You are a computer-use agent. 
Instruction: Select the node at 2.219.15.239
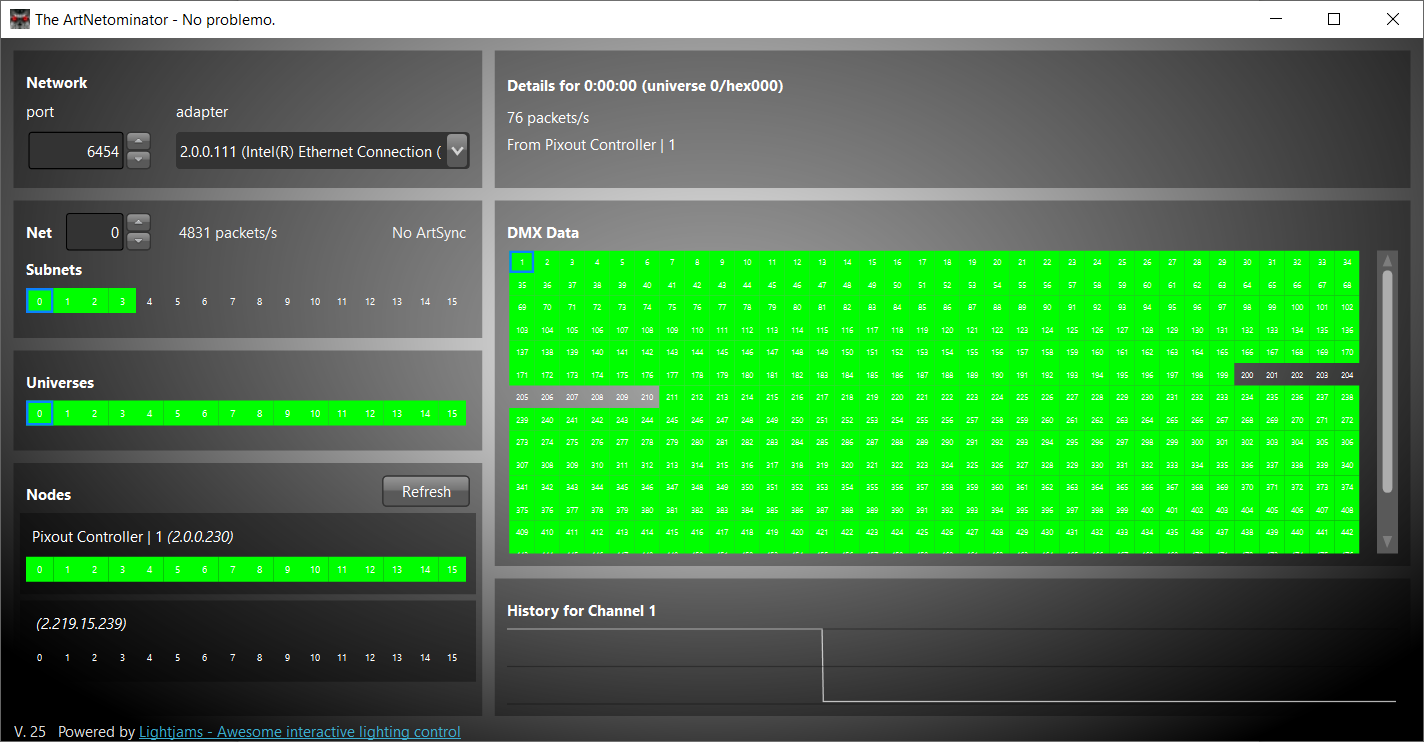(82, 623)
